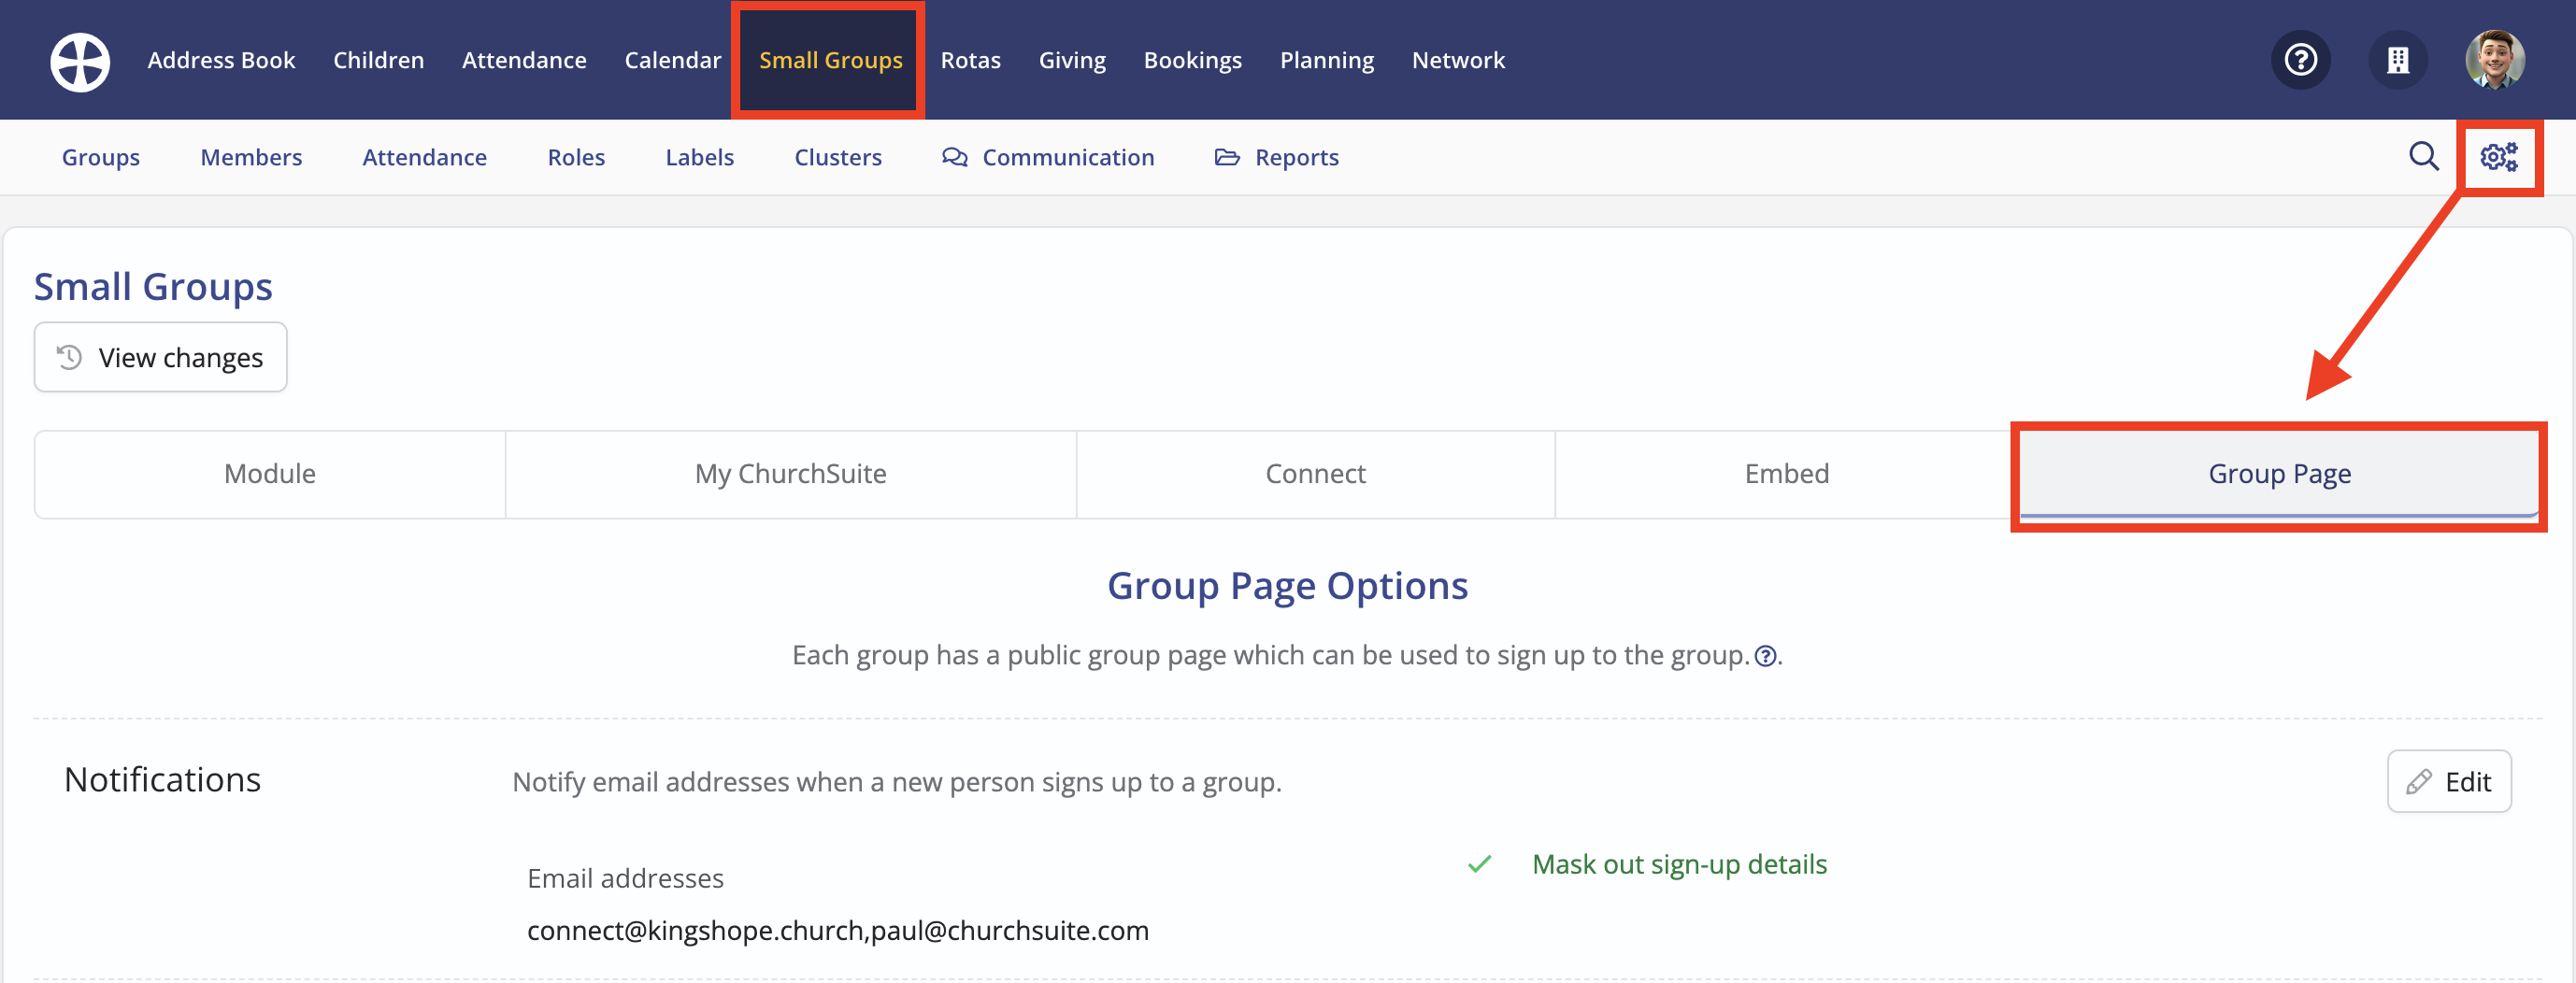Open the user profile avatar

pyautogui.click(x=2494, y=60)
